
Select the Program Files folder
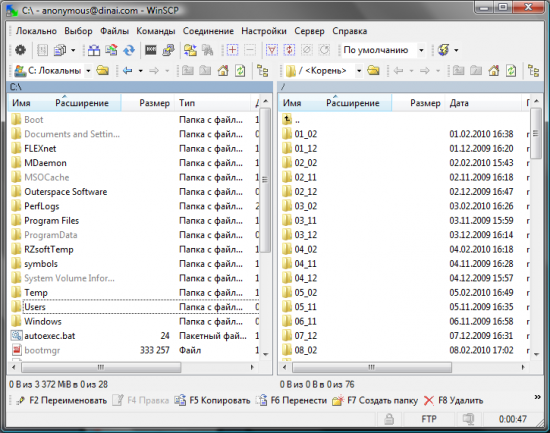pyautogui.click(x=52, y=221)
